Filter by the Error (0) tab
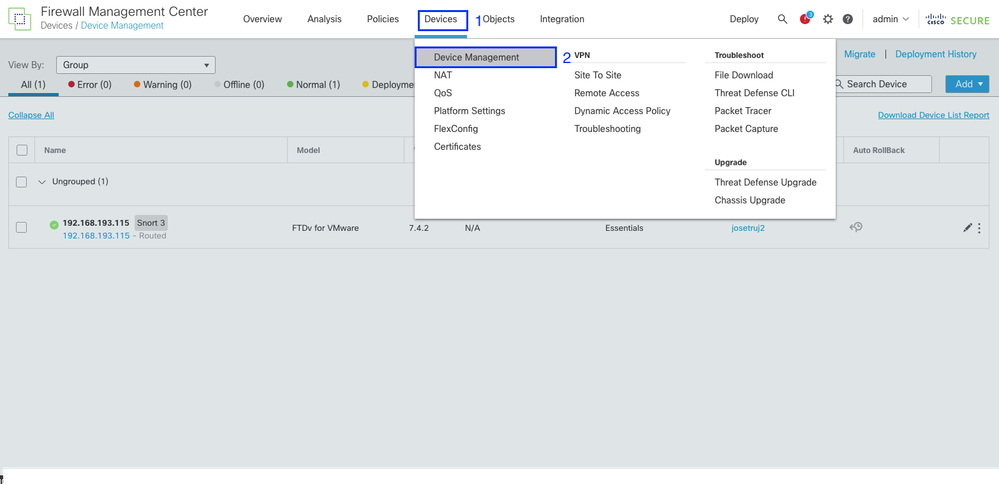 (x=90, y=85)
